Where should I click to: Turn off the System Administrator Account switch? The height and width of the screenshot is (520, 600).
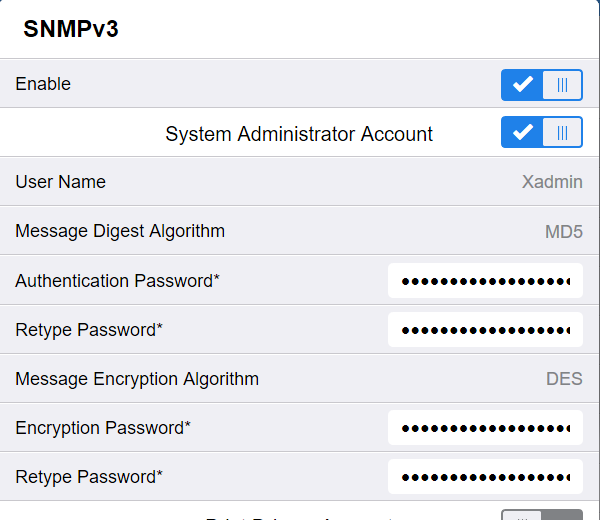[541, 133]
